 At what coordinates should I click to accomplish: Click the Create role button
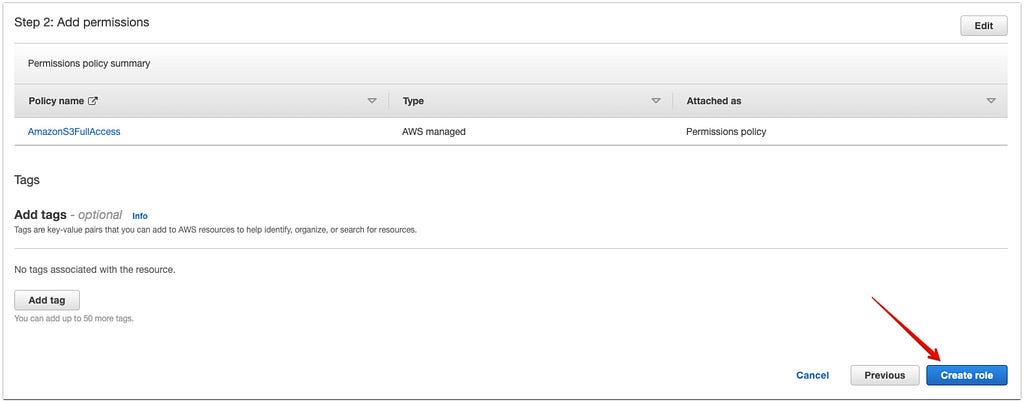pos(966,375)
